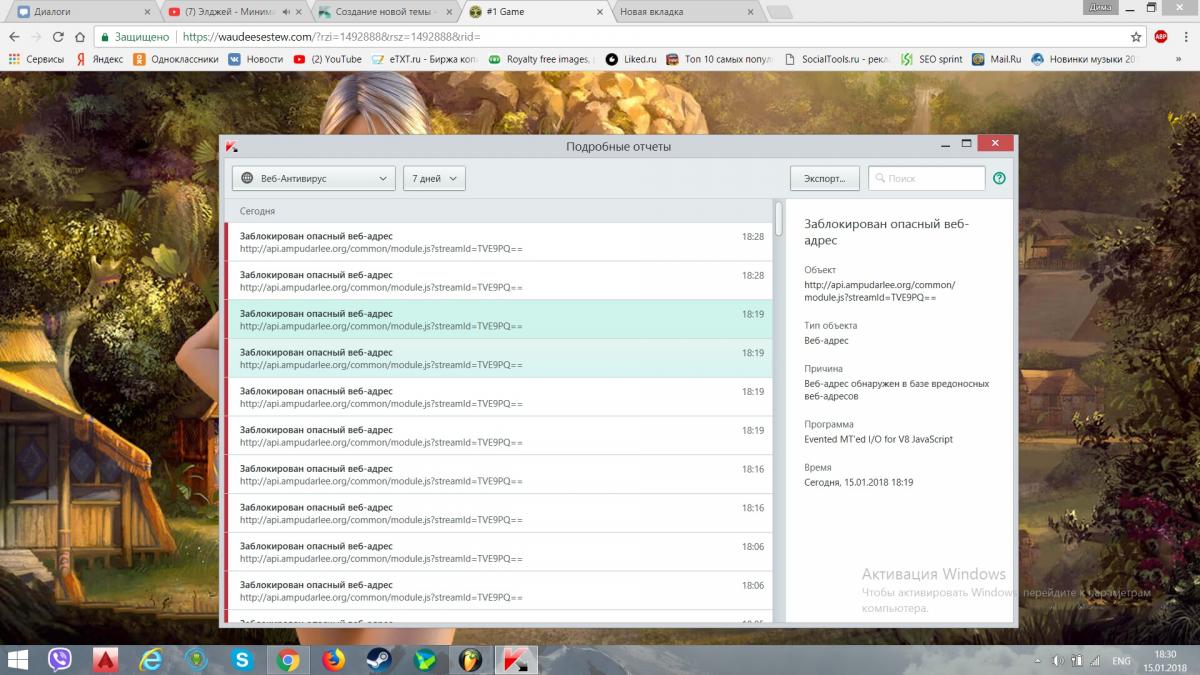The height and width of the screenshot is (675, 1200).
Task: Click the detail pane object URL text
Action: pos(879,291)
